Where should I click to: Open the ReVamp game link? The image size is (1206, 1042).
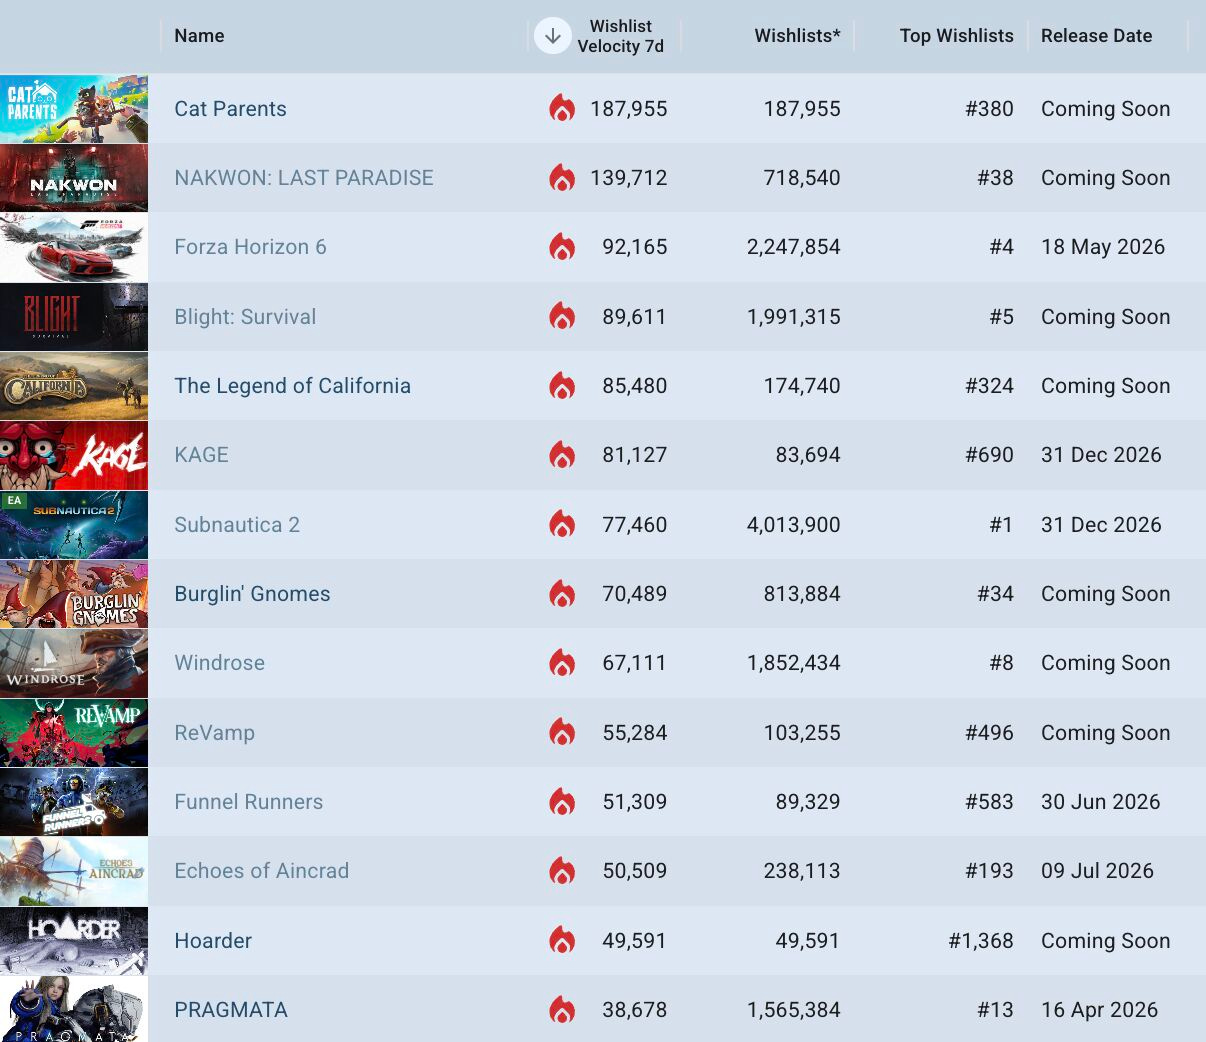[214, 733]
